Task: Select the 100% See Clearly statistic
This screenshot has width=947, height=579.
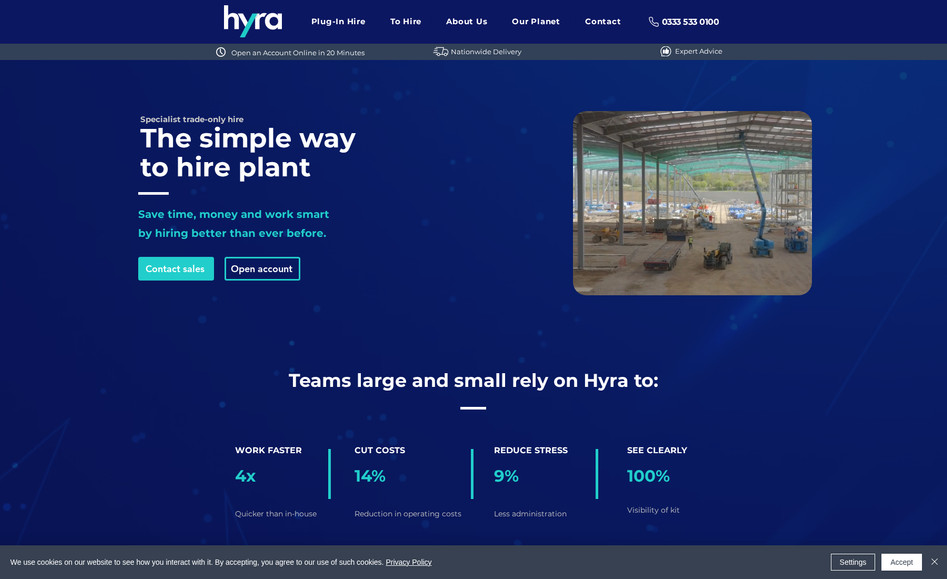Action: tap(648, 476)
